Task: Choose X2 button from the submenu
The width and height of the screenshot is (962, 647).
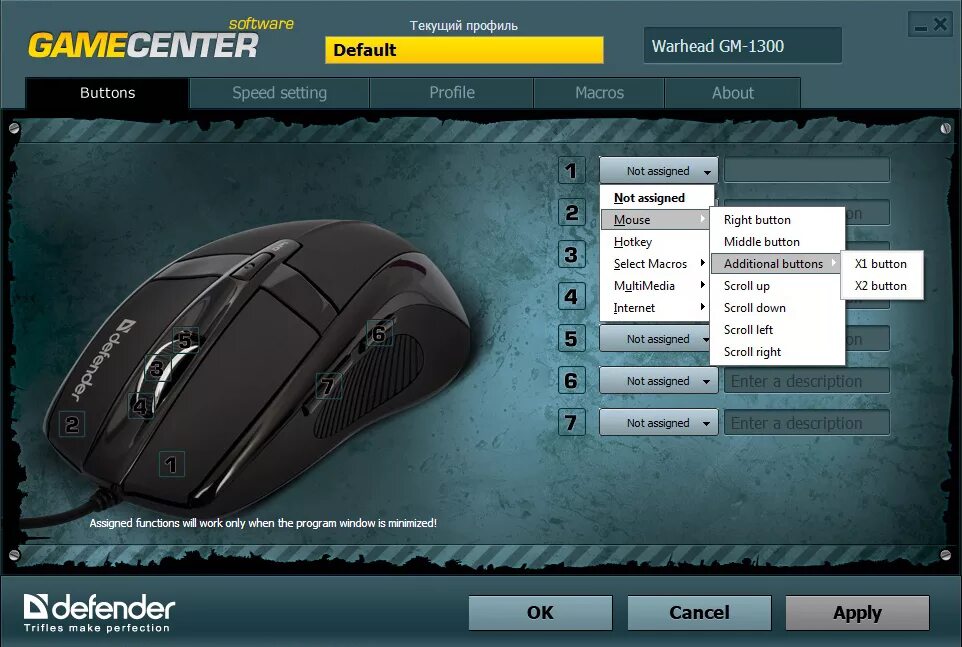Action: [882, 286]
